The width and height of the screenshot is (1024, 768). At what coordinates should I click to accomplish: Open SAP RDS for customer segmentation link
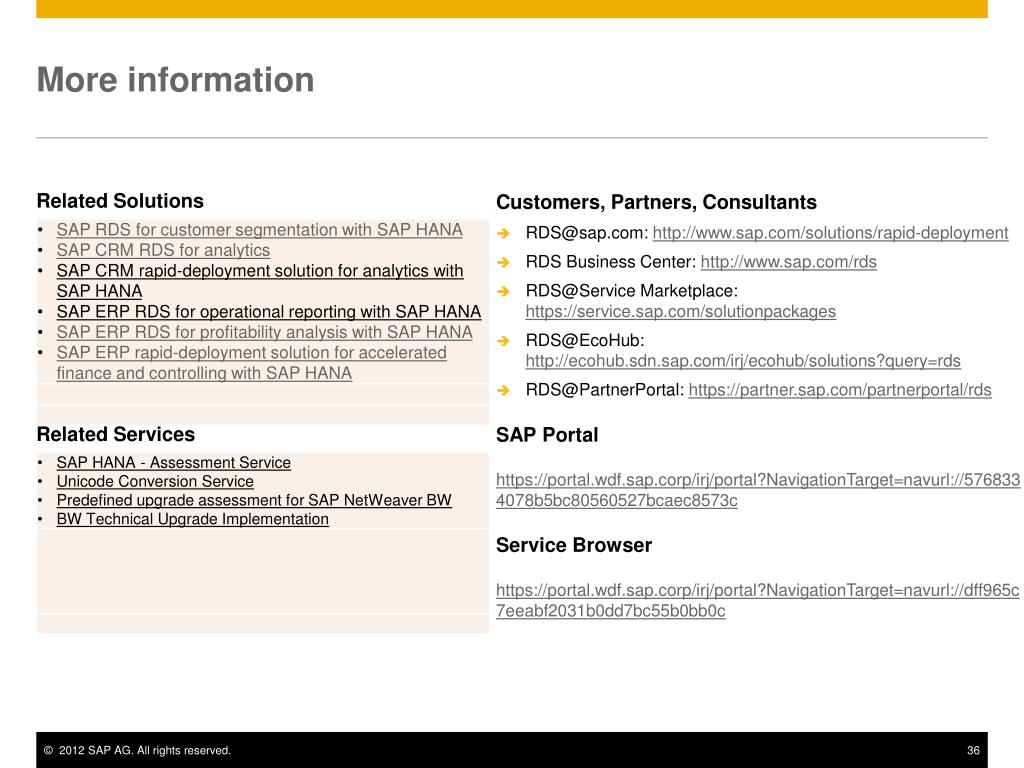[259, 230]
